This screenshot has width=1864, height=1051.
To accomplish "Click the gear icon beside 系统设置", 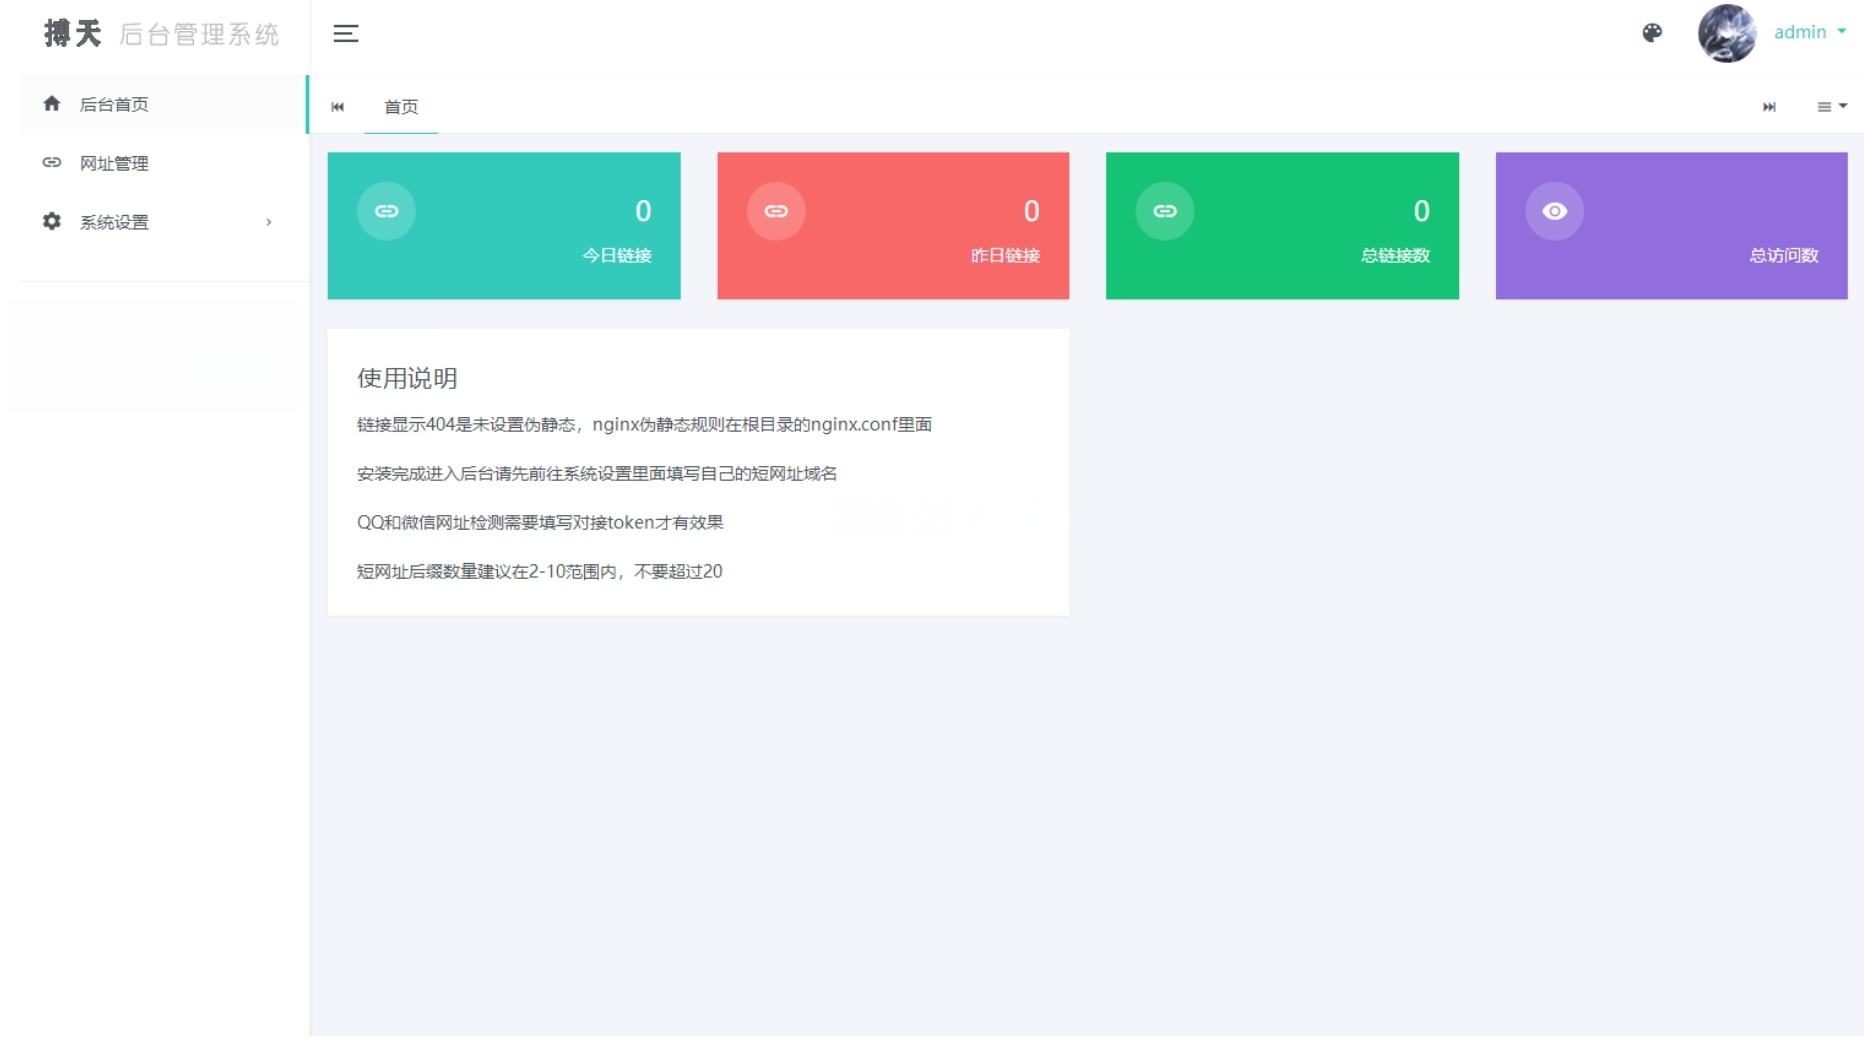I will click(52, 221).
